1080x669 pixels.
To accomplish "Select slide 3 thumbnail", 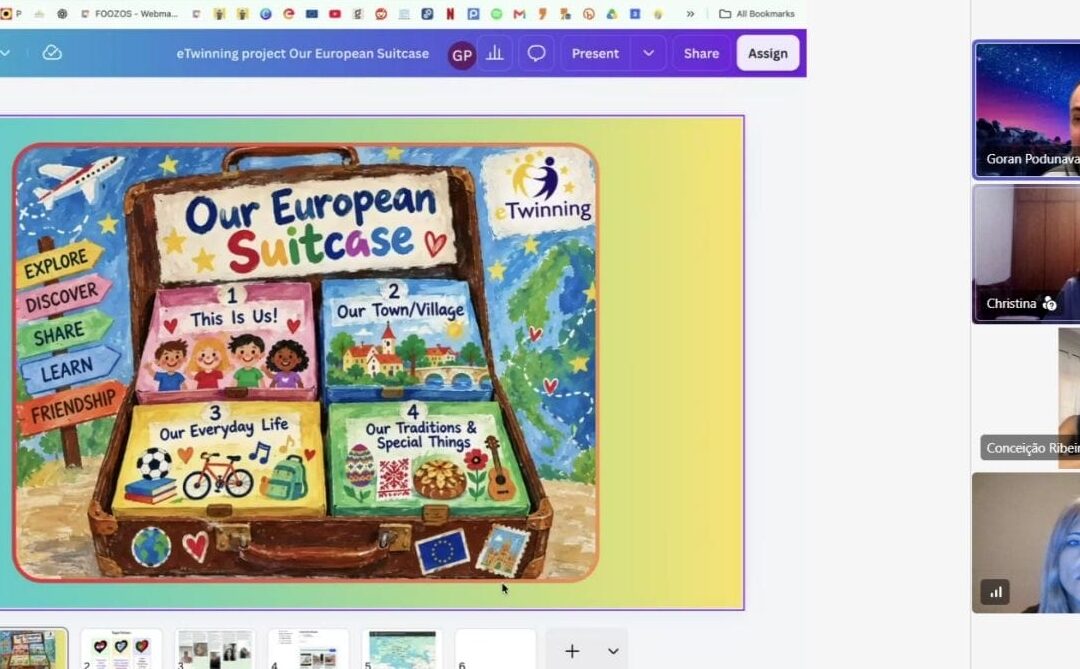I will (215, 649).
